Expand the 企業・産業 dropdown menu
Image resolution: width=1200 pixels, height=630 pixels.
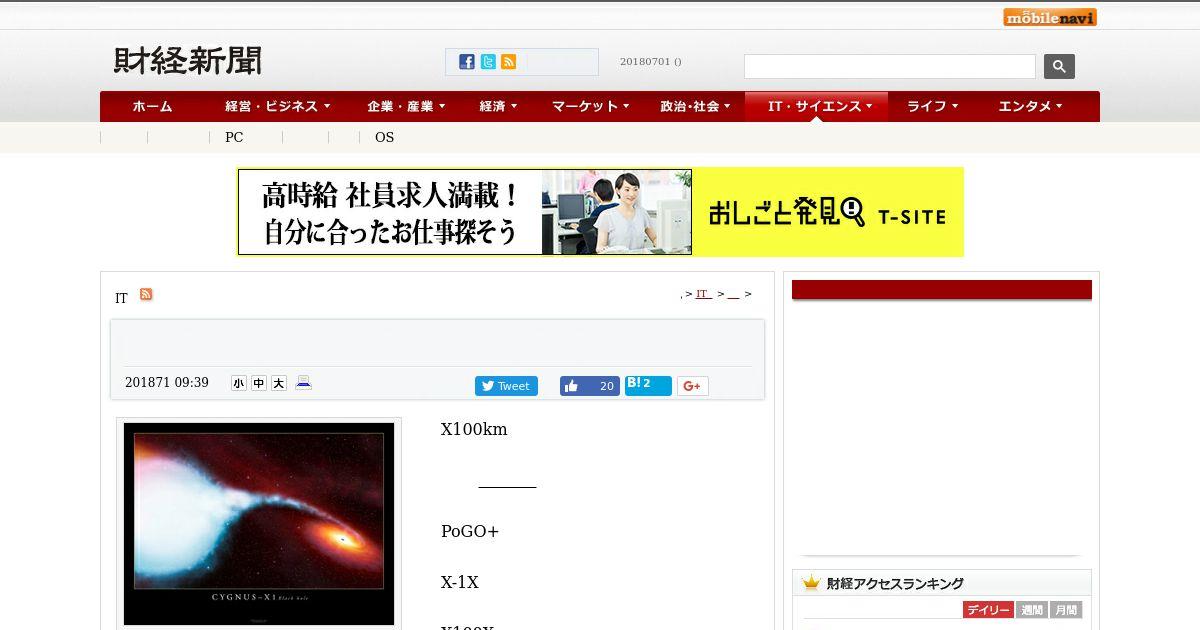pyautogui.click(x=406, y=106)
